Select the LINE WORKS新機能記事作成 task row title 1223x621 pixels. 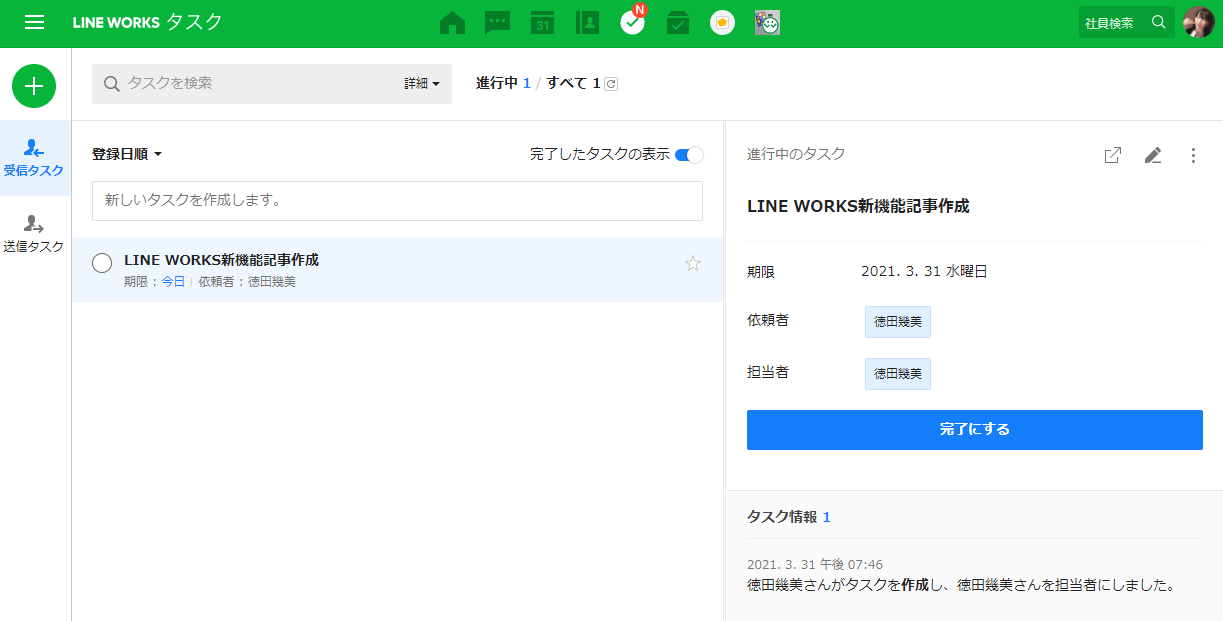click(221, 260)
